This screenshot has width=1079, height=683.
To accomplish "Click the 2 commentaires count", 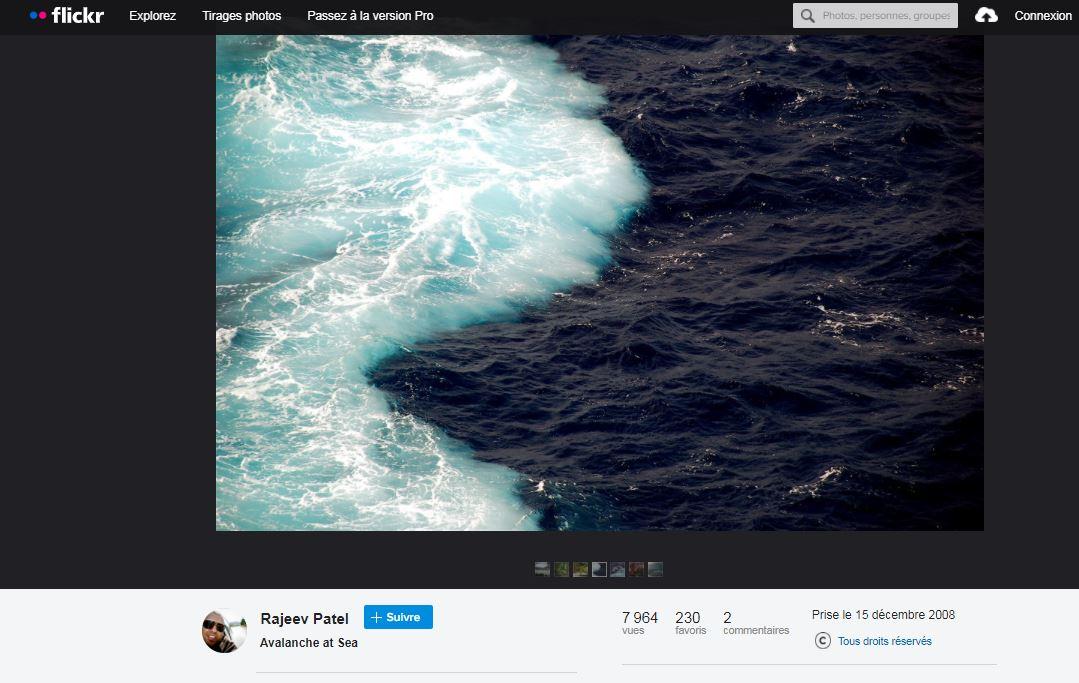I will (756, 622).
